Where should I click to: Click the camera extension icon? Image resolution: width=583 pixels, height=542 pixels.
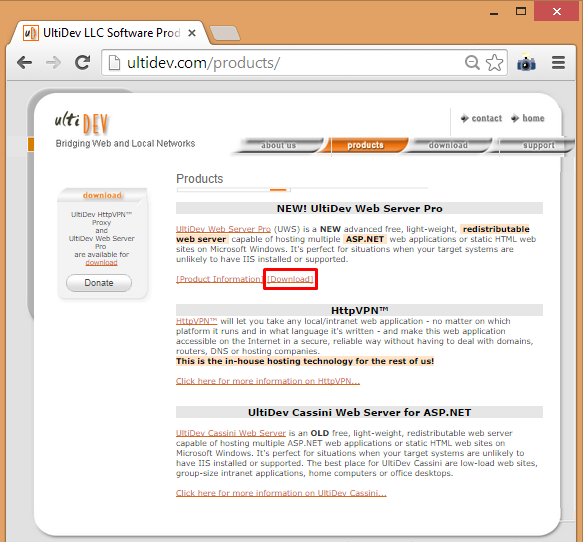tap(526, 62)
